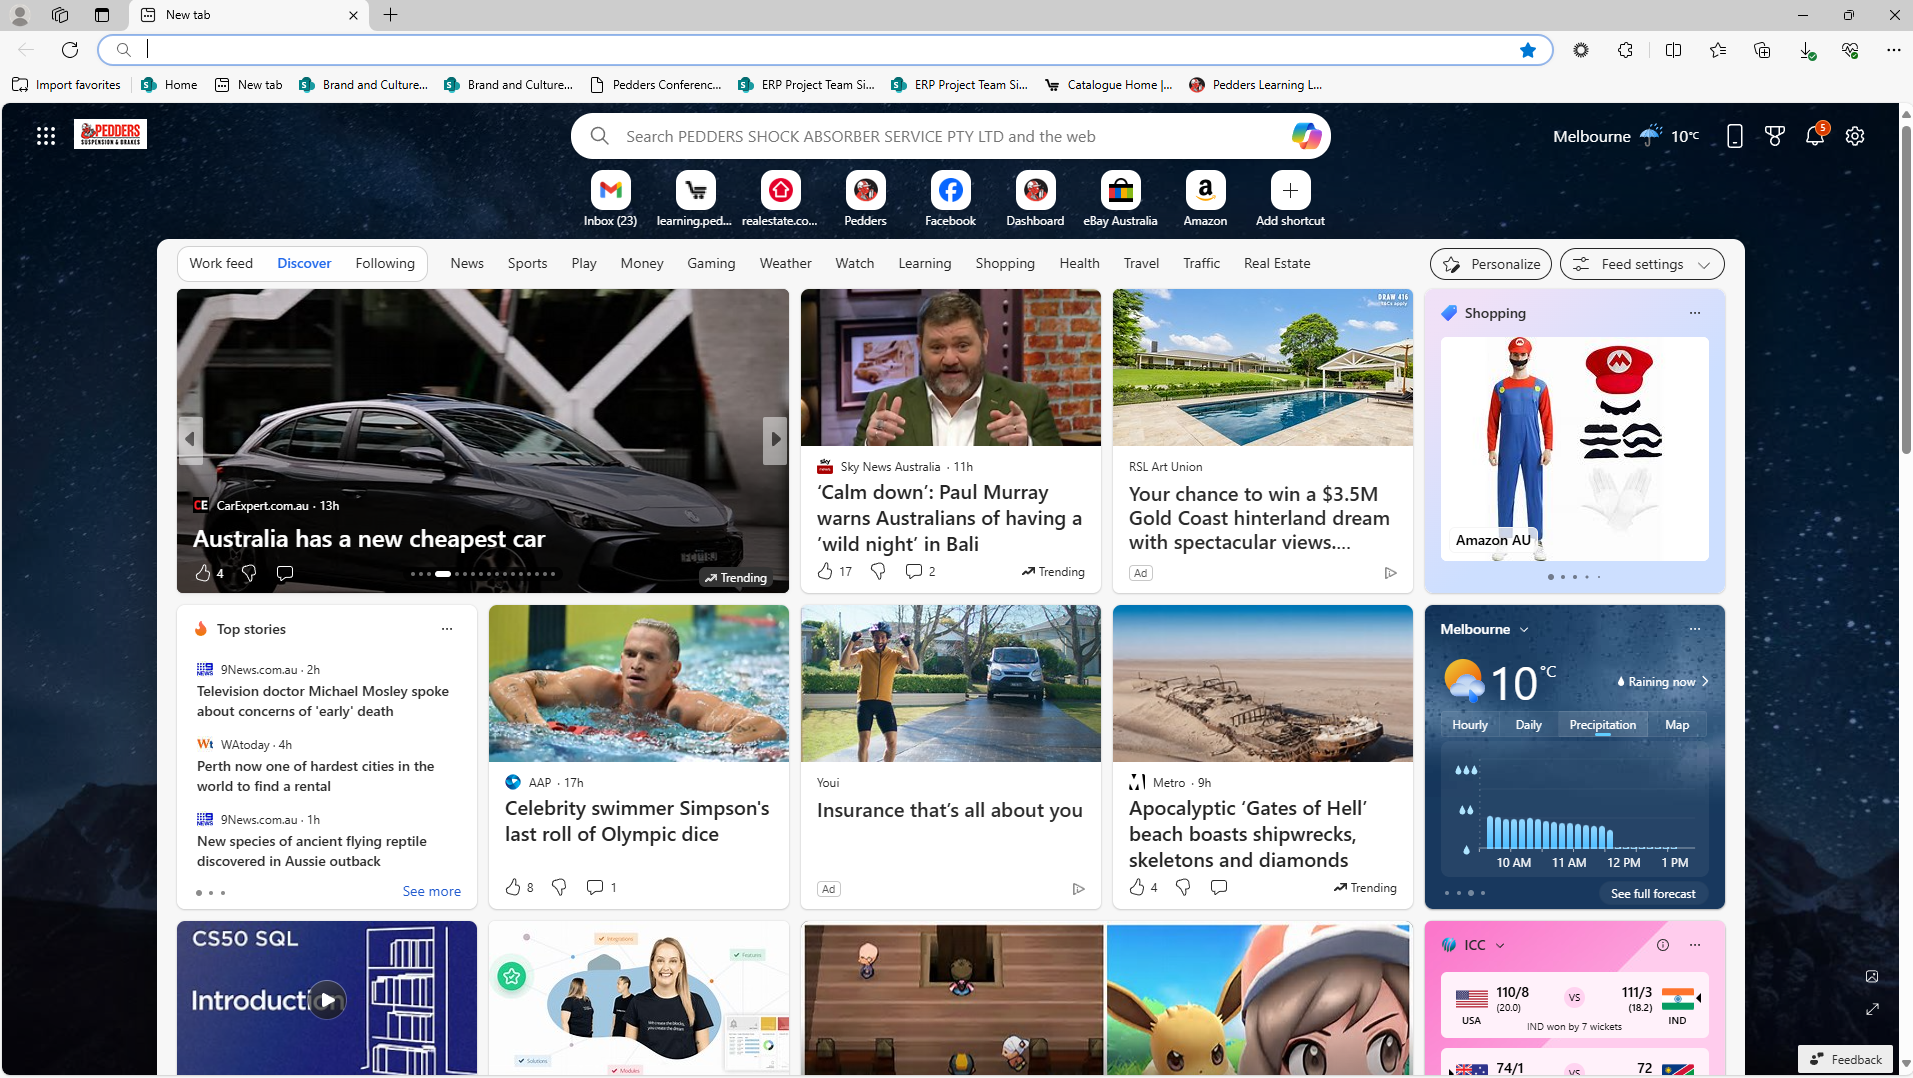Expand the ICC league dropdown
This screenshot has width=1913, height=1078.
tap(1499, 945)
